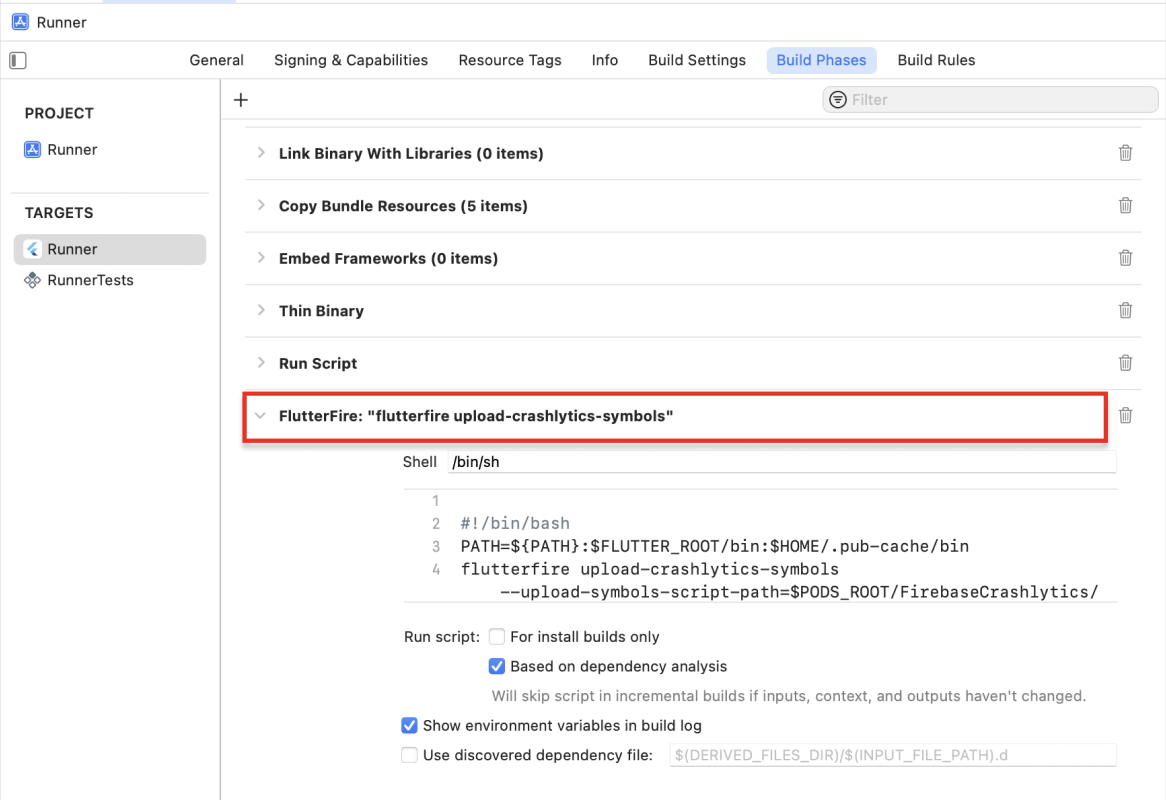The image size is (1166, 800).
Task: Click --upload-symbols-script-path script line
Action: 799,593
